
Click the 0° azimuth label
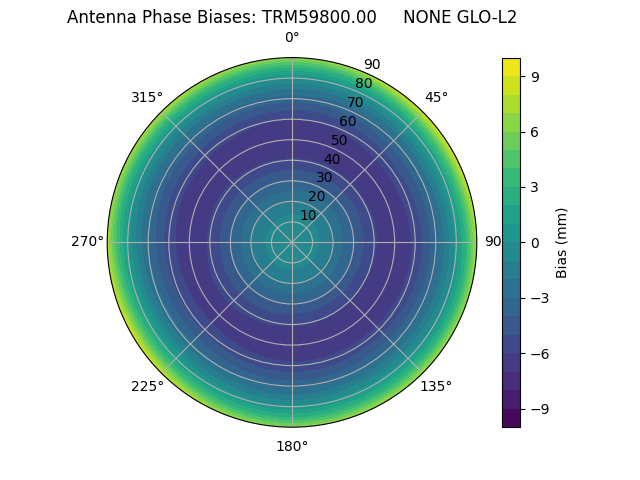point(292,38)
